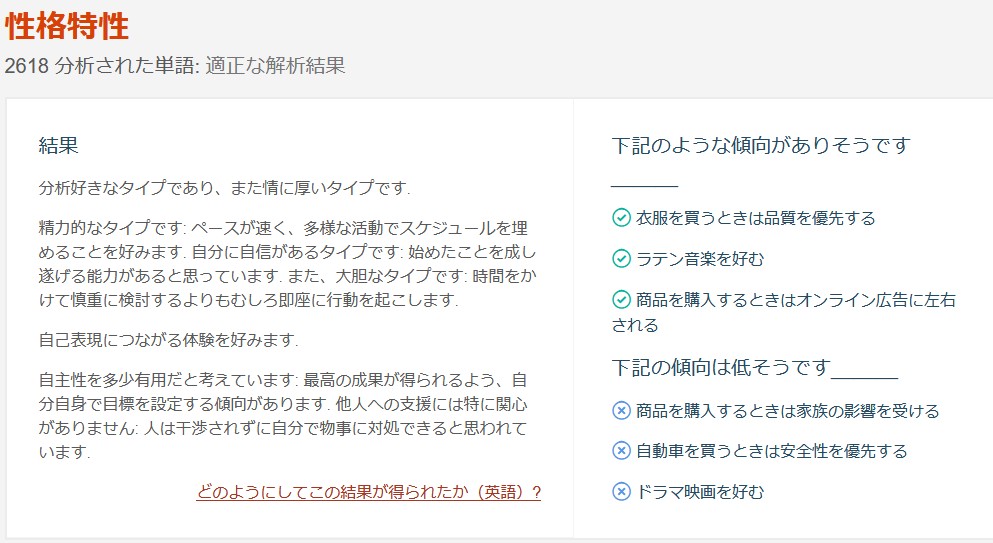Click the 自己表現につながる体験を好みます paragraph
This screenshot has height=543, width=993.
pyautogui.click(x=168, y=340)
